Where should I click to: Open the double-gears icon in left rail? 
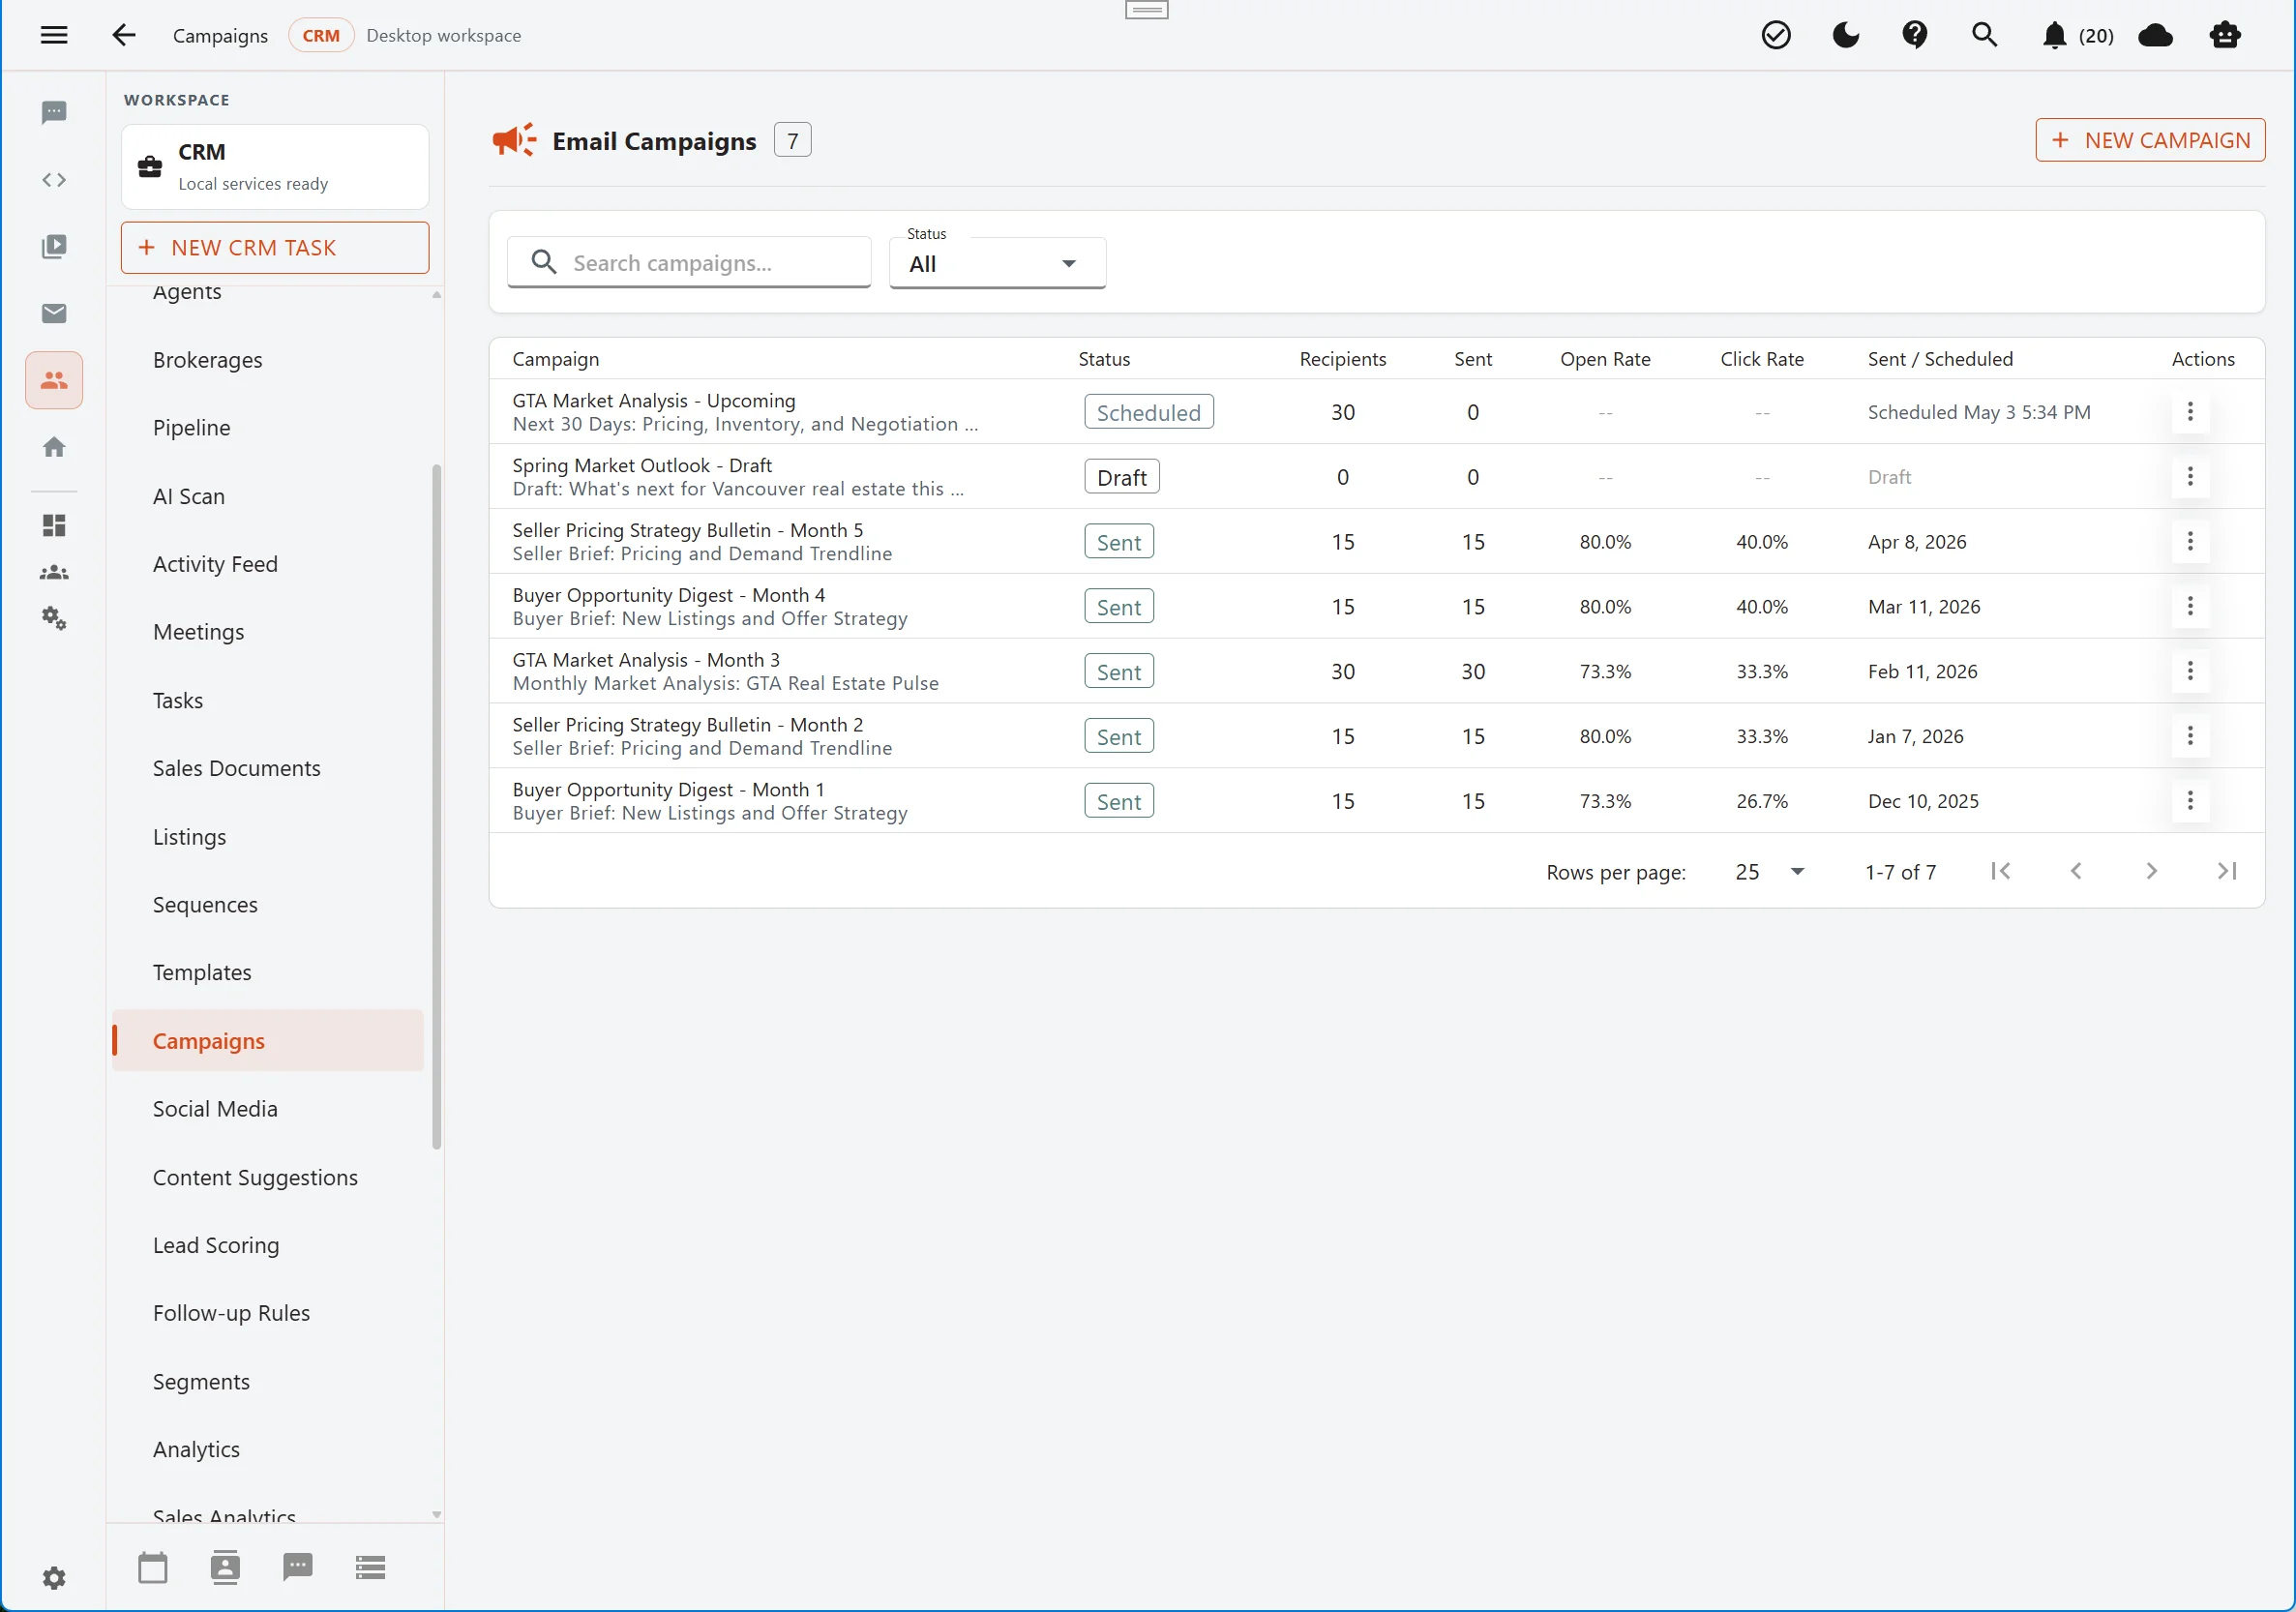tap(54, 618)
